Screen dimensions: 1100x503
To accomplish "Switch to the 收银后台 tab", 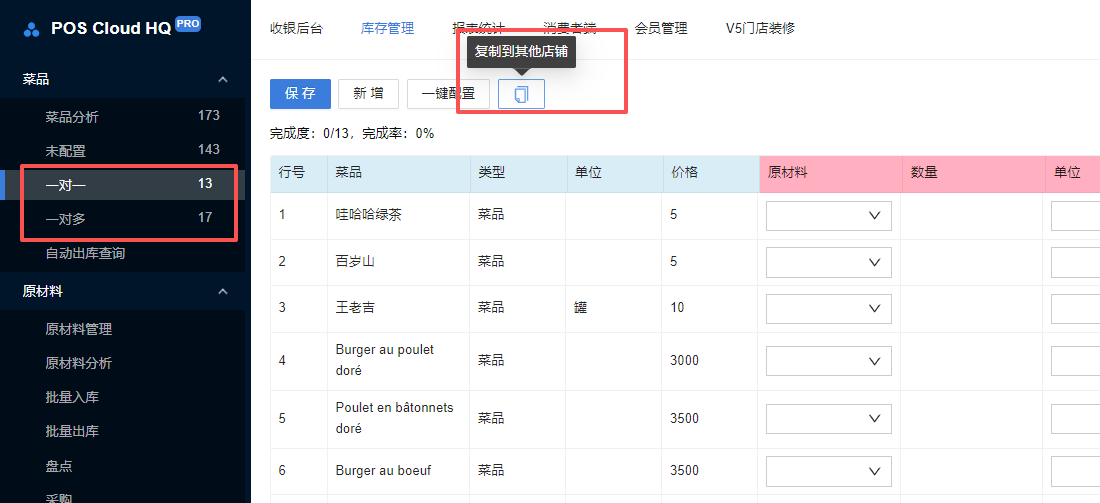I will coord(296,29).
